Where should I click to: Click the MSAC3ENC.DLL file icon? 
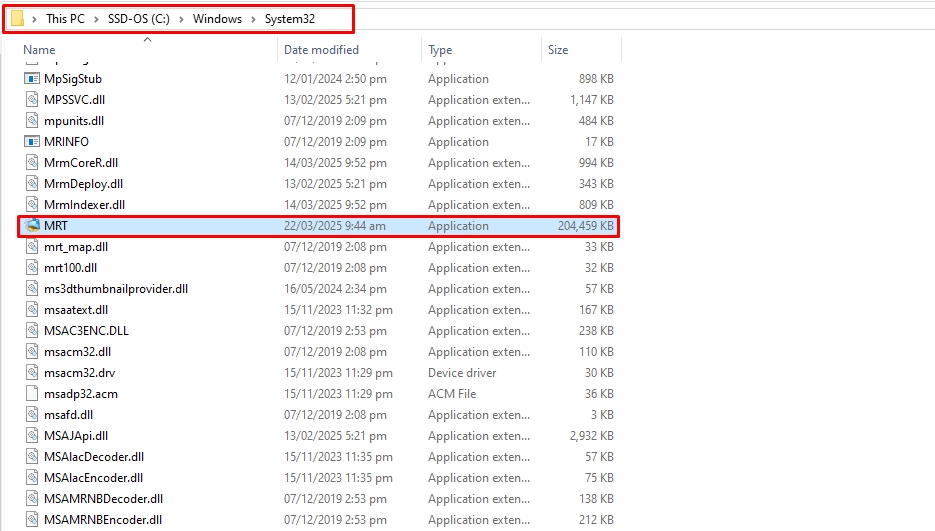(x=32, y=331)
